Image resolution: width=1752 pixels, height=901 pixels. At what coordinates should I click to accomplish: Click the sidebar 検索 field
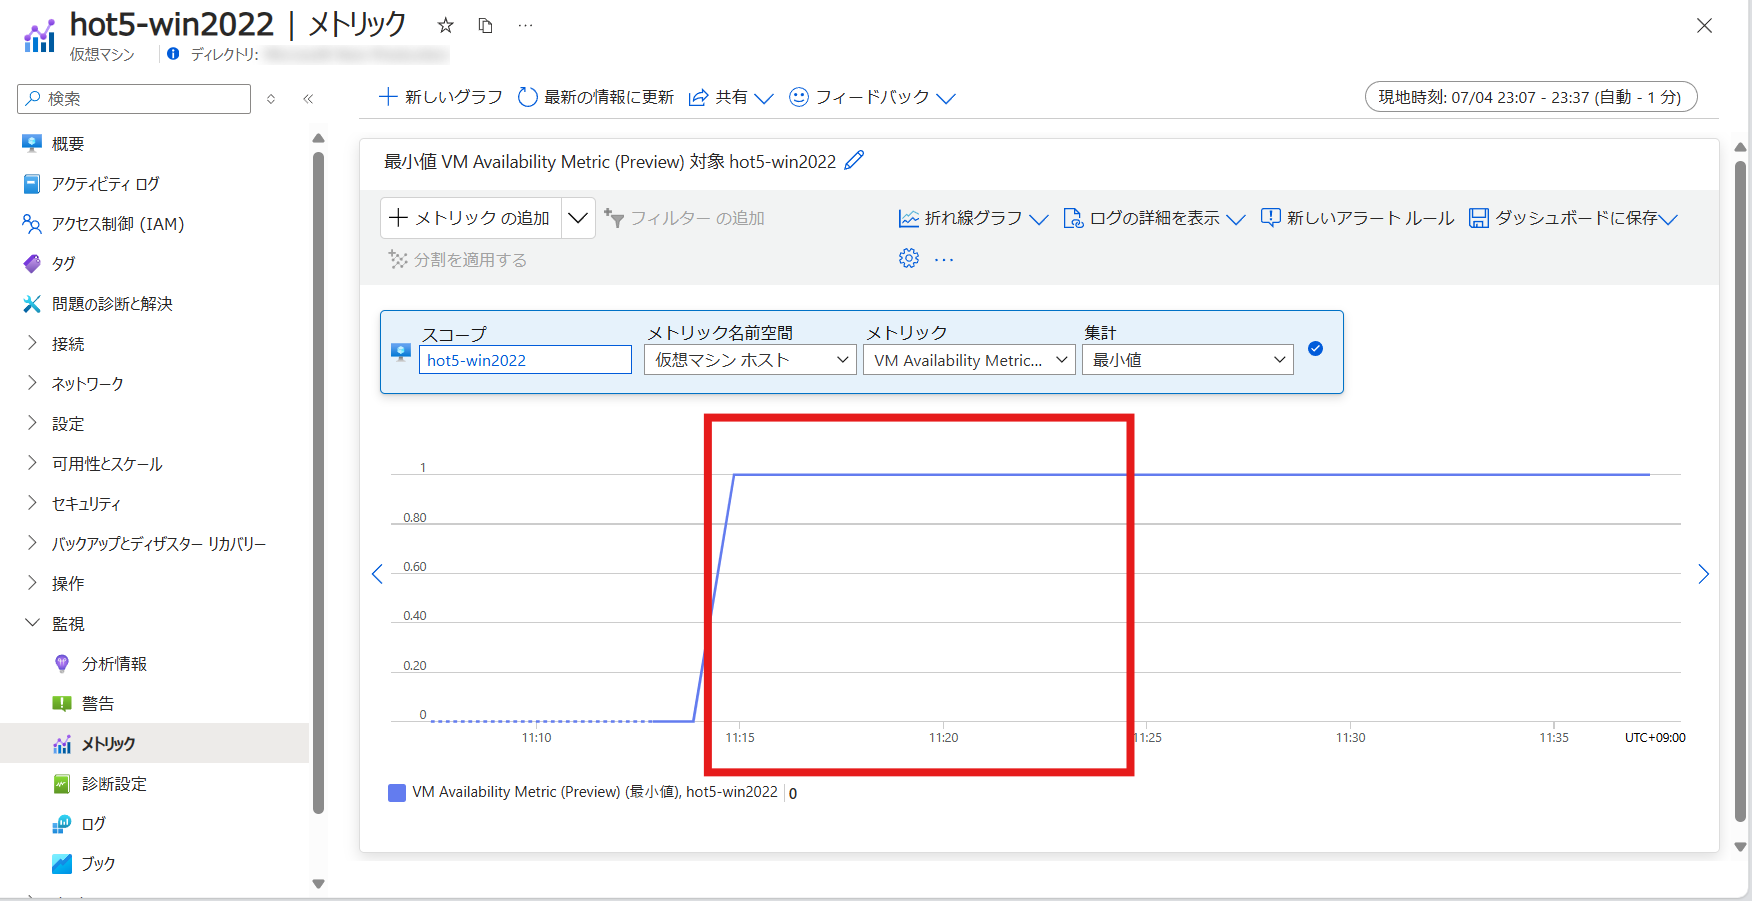click(x=134, y=99)
